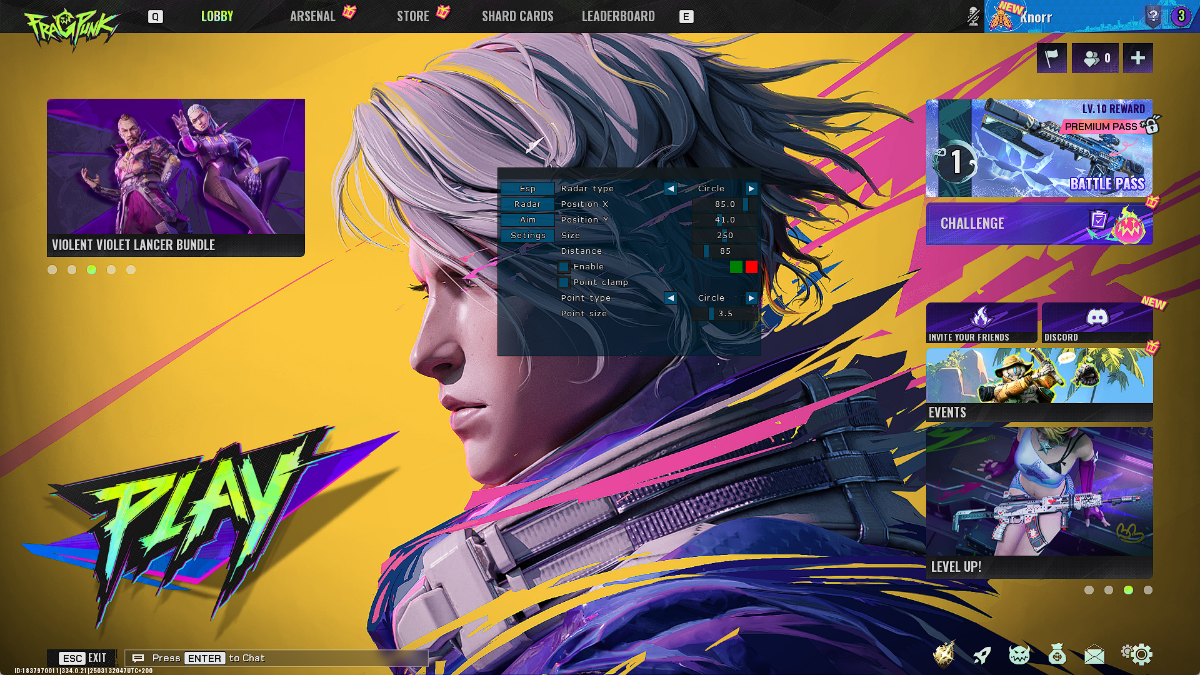1200x675 pixels.
Task: Open the money bag icon
Action: pyautogui.click(x=1057, y=655)
